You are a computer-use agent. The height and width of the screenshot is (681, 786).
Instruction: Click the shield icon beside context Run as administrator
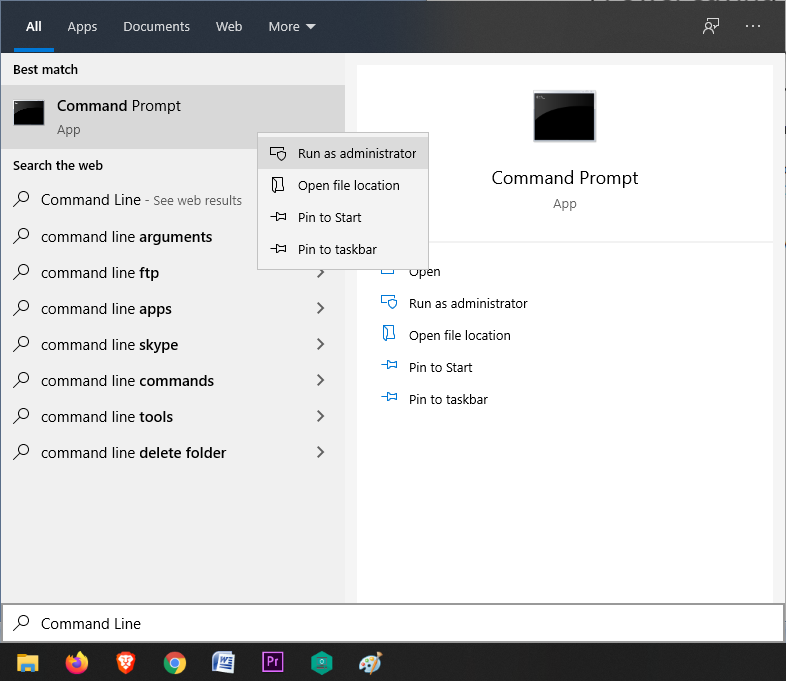point(278,153)
